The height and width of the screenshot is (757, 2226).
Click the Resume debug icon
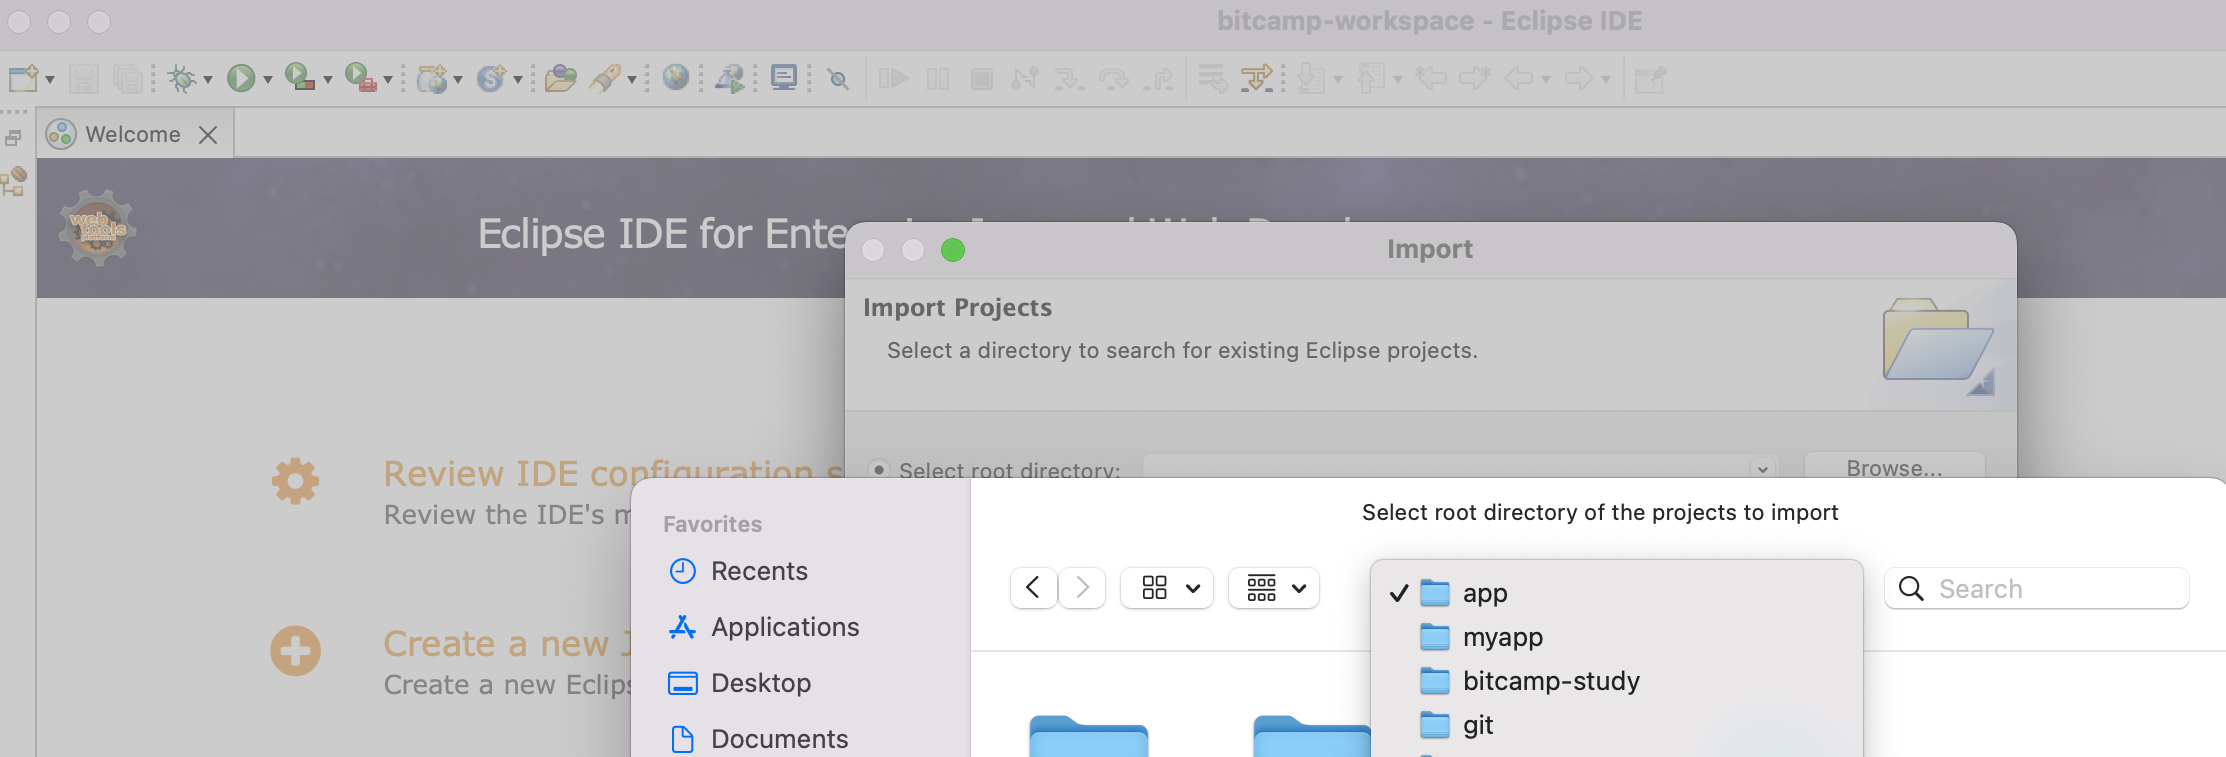[893, 78]
